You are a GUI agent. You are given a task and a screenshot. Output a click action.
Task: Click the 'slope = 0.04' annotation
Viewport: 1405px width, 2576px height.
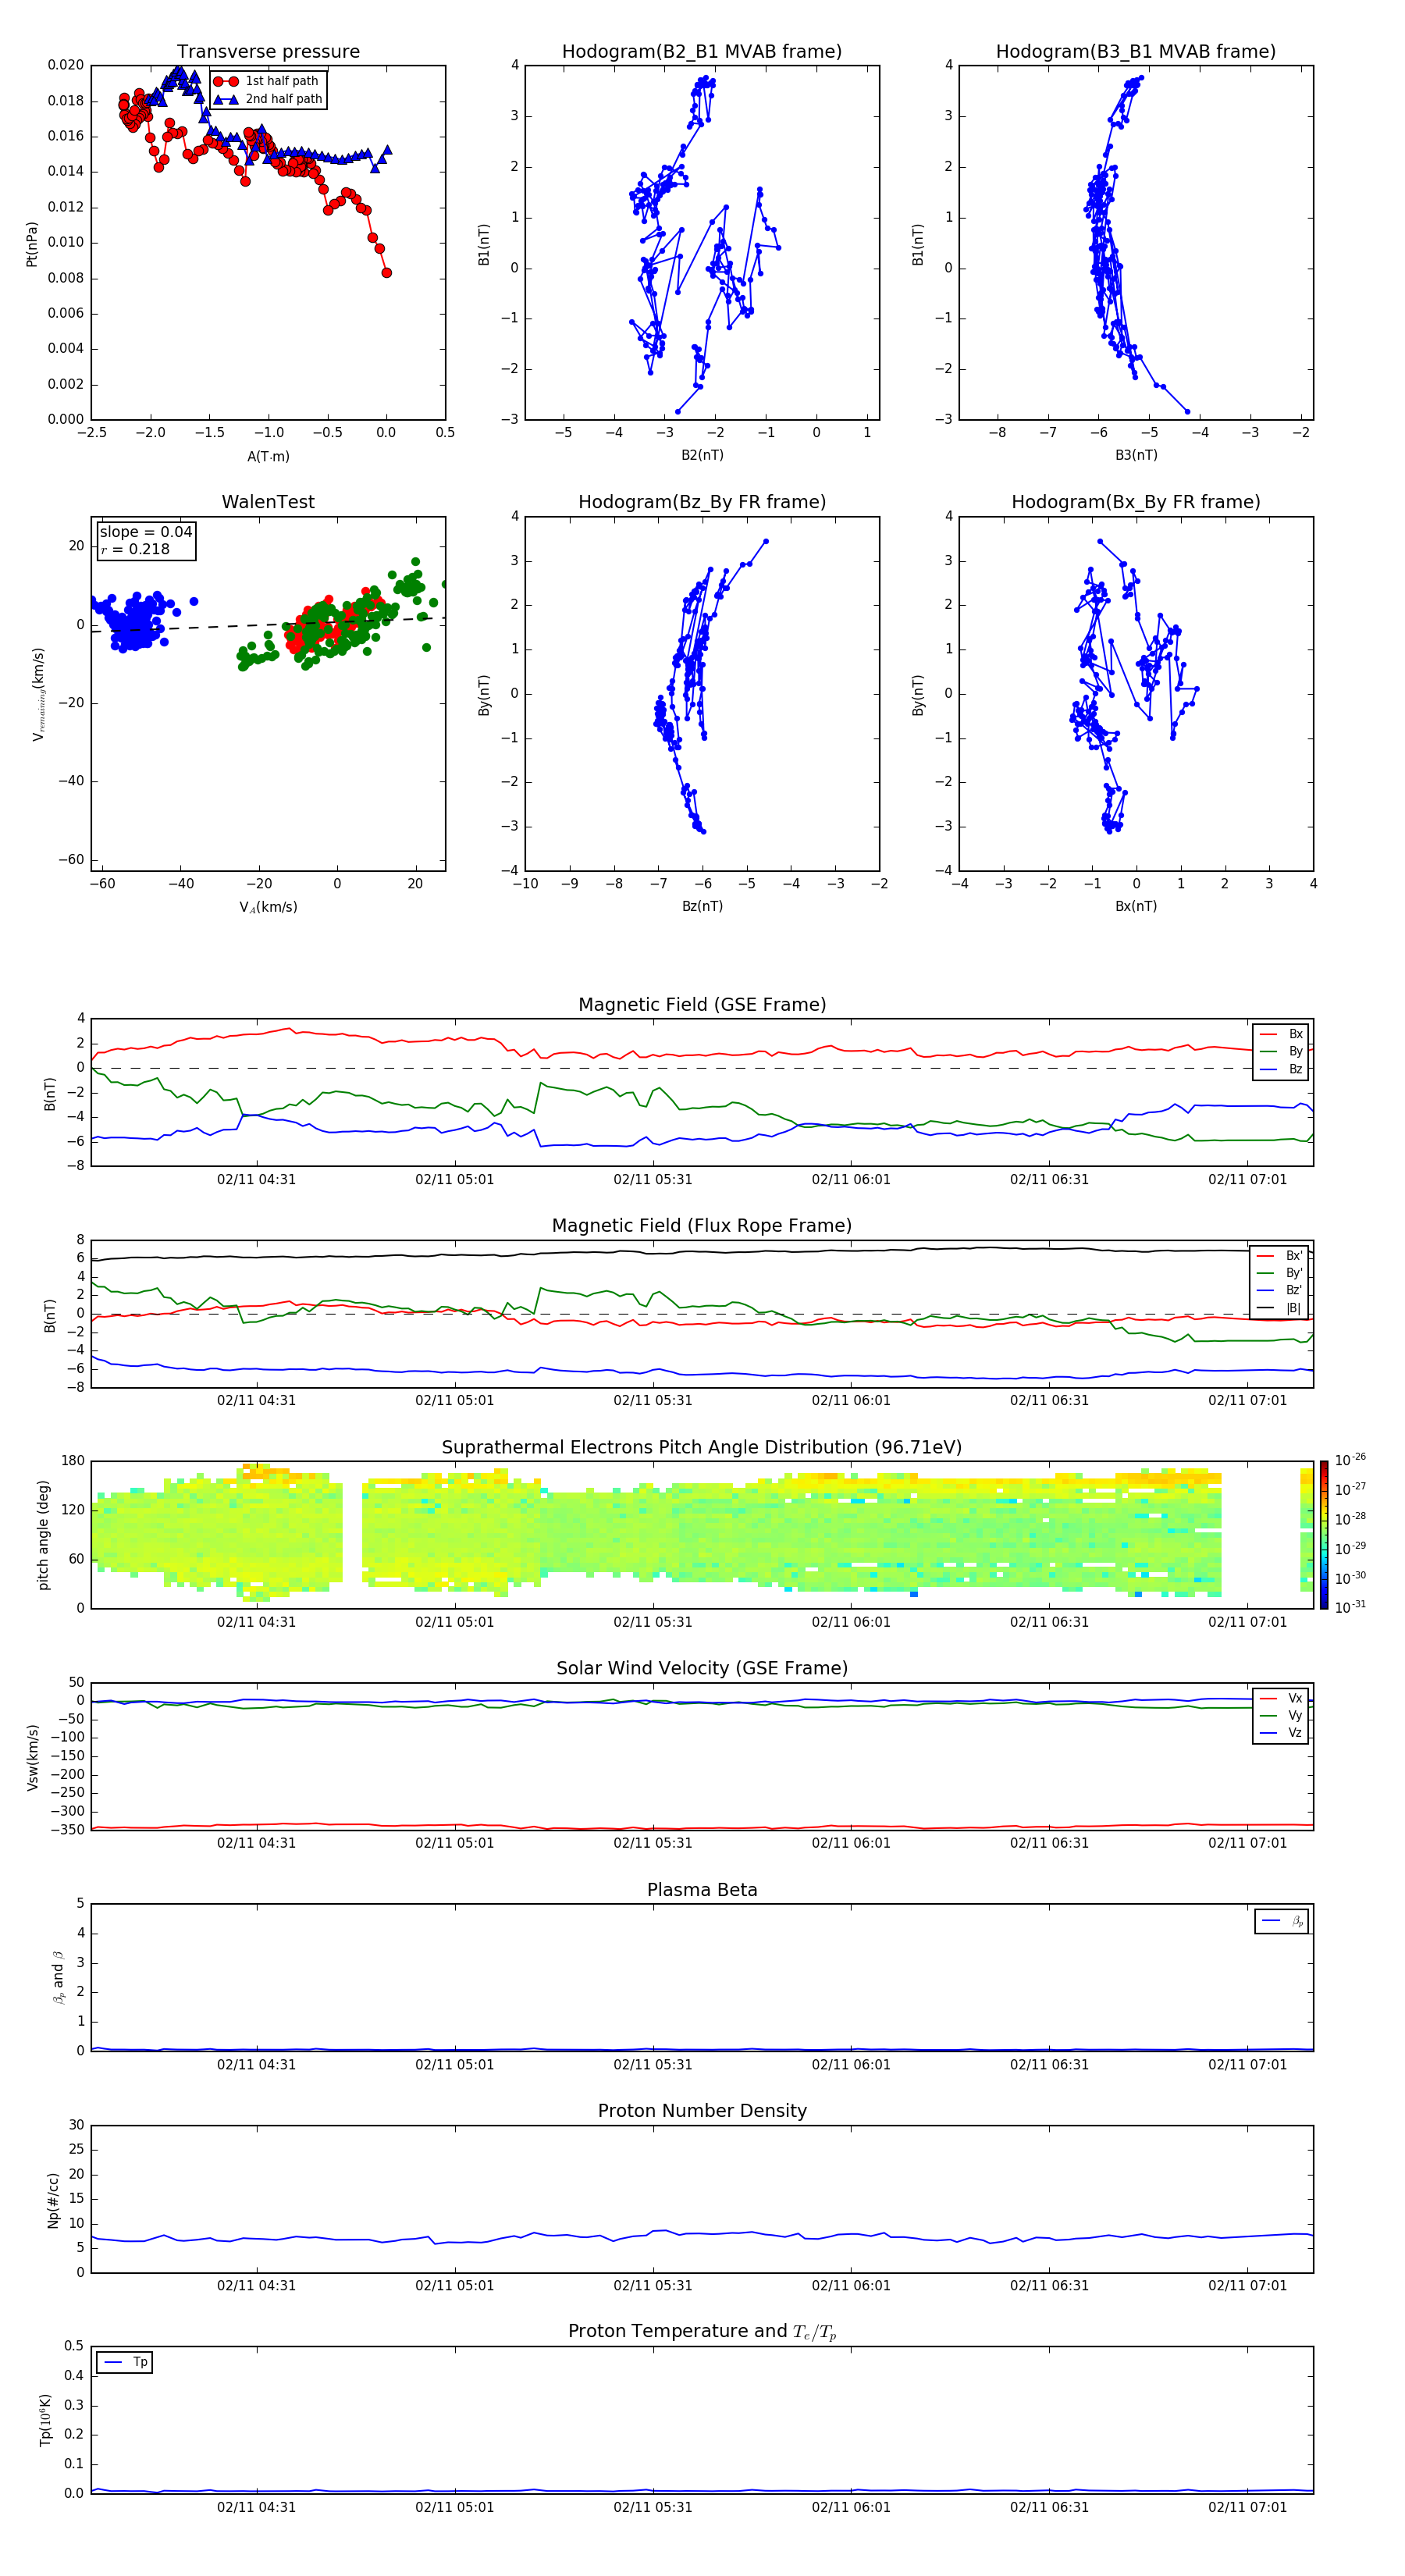tap(146, 532)
